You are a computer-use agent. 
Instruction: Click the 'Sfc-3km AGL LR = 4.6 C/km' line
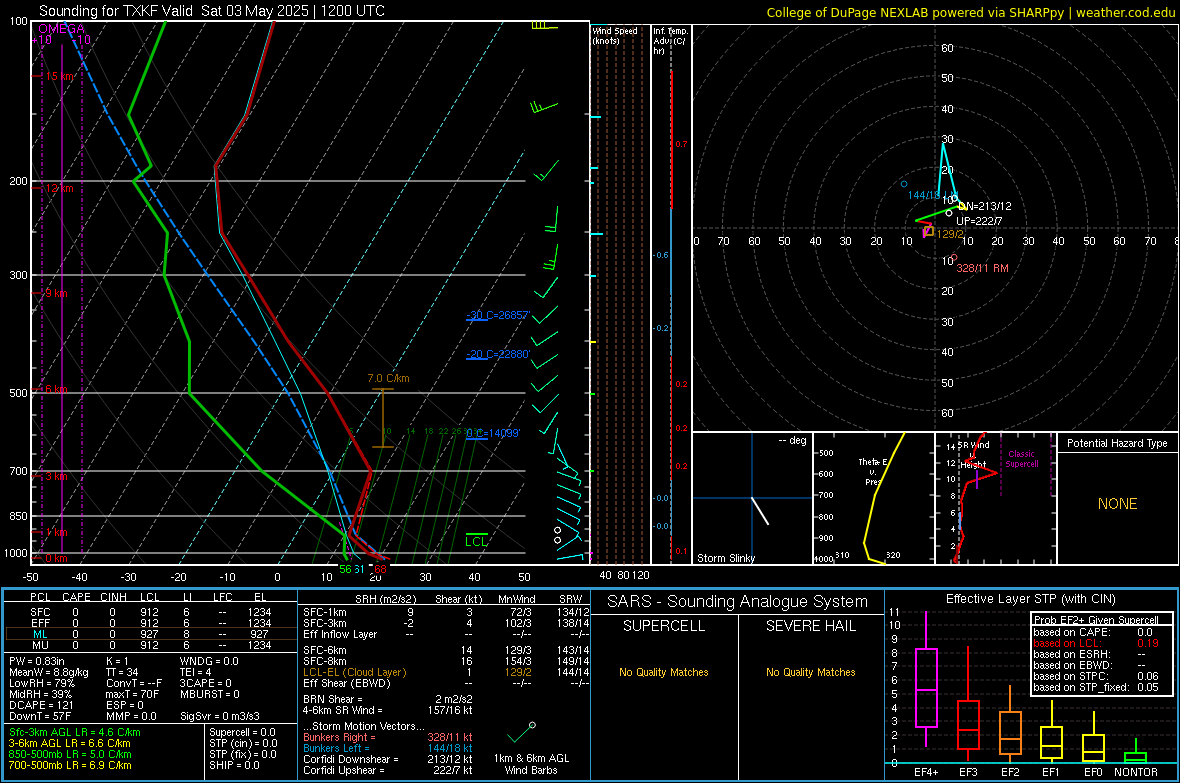[x=75, y=732]
